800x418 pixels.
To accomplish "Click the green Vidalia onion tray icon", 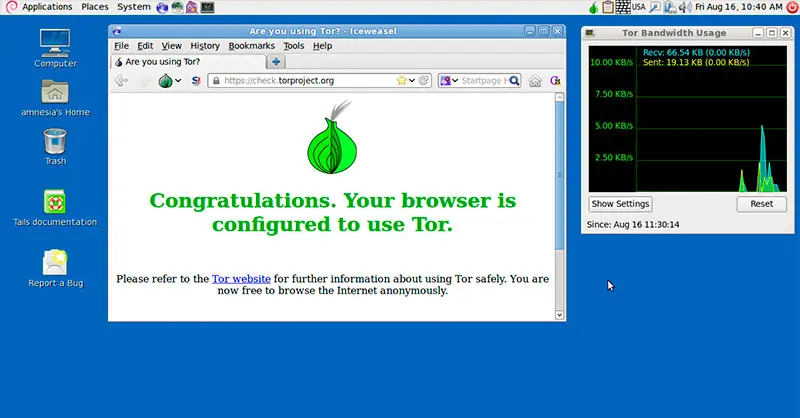I will pyautogui.click(x=593, y=7).
